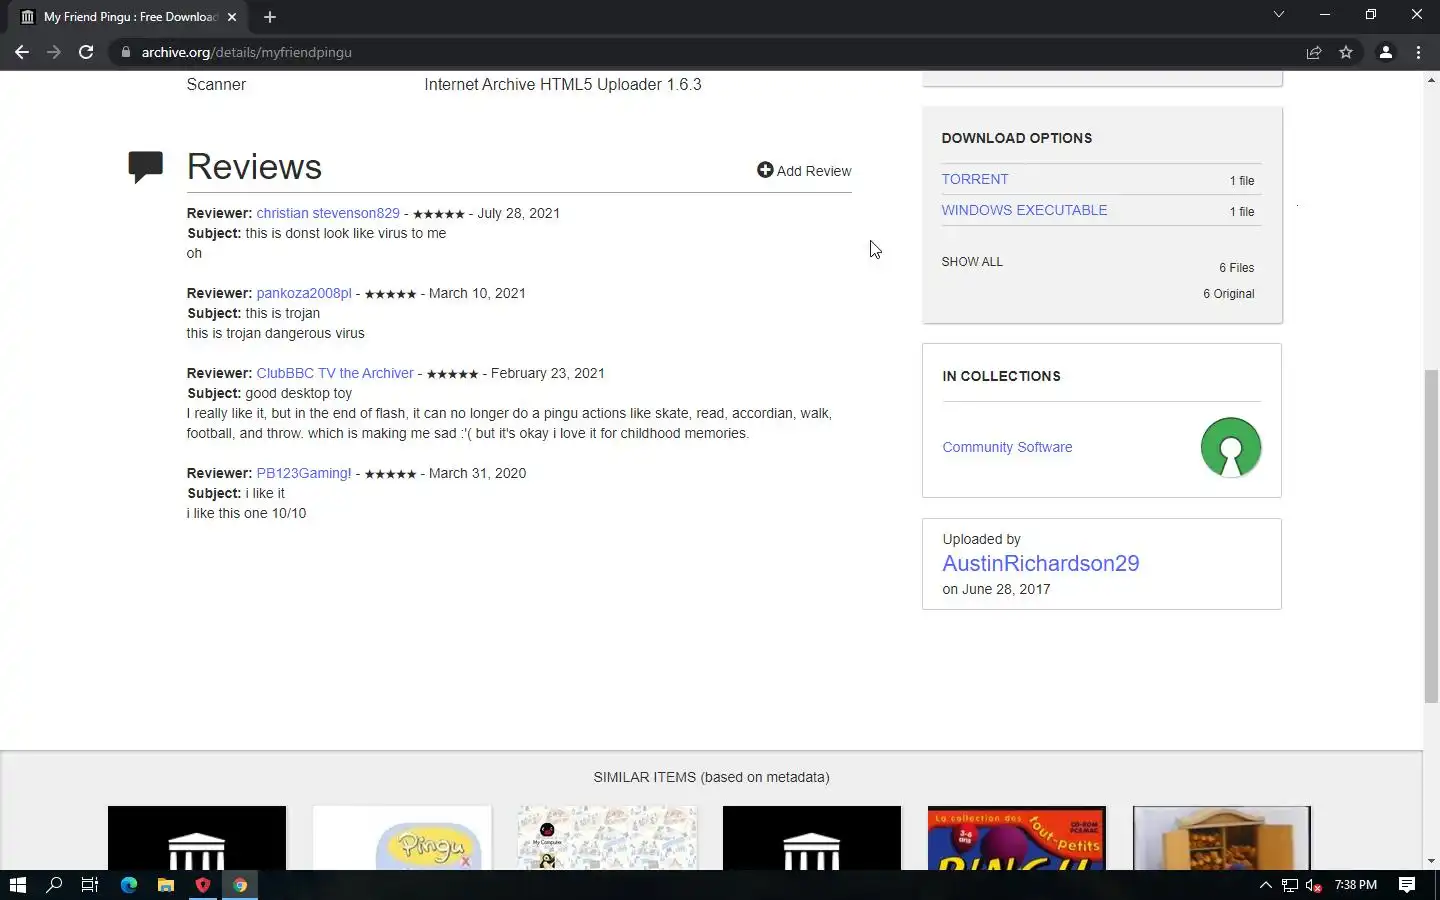Click SHOW ALL files
Viewport: 1440px width, 900px height.
[972, 262]
